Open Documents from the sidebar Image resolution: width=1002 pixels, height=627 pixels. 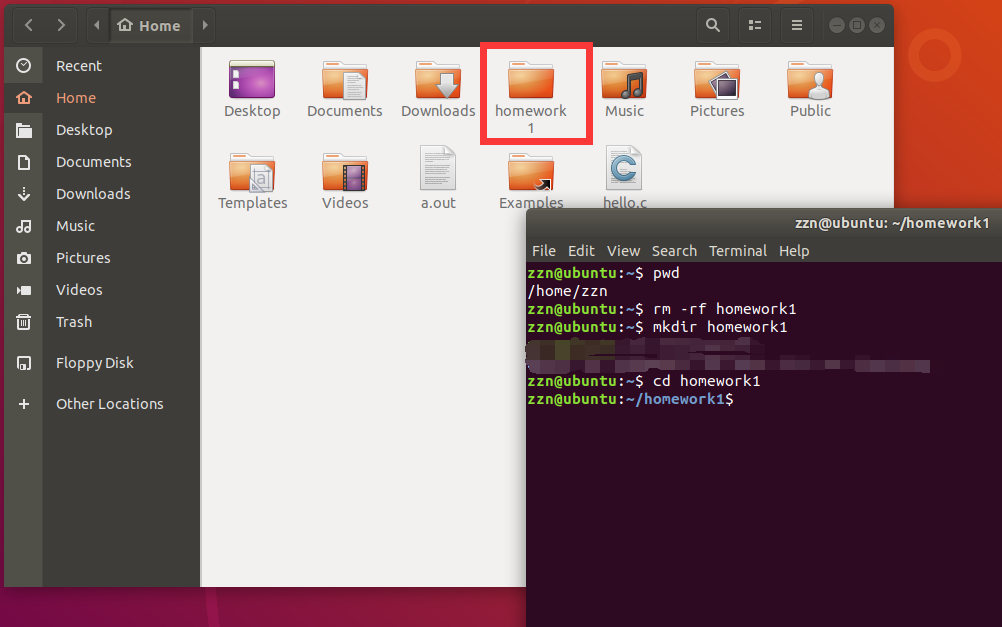pos(102,162)
